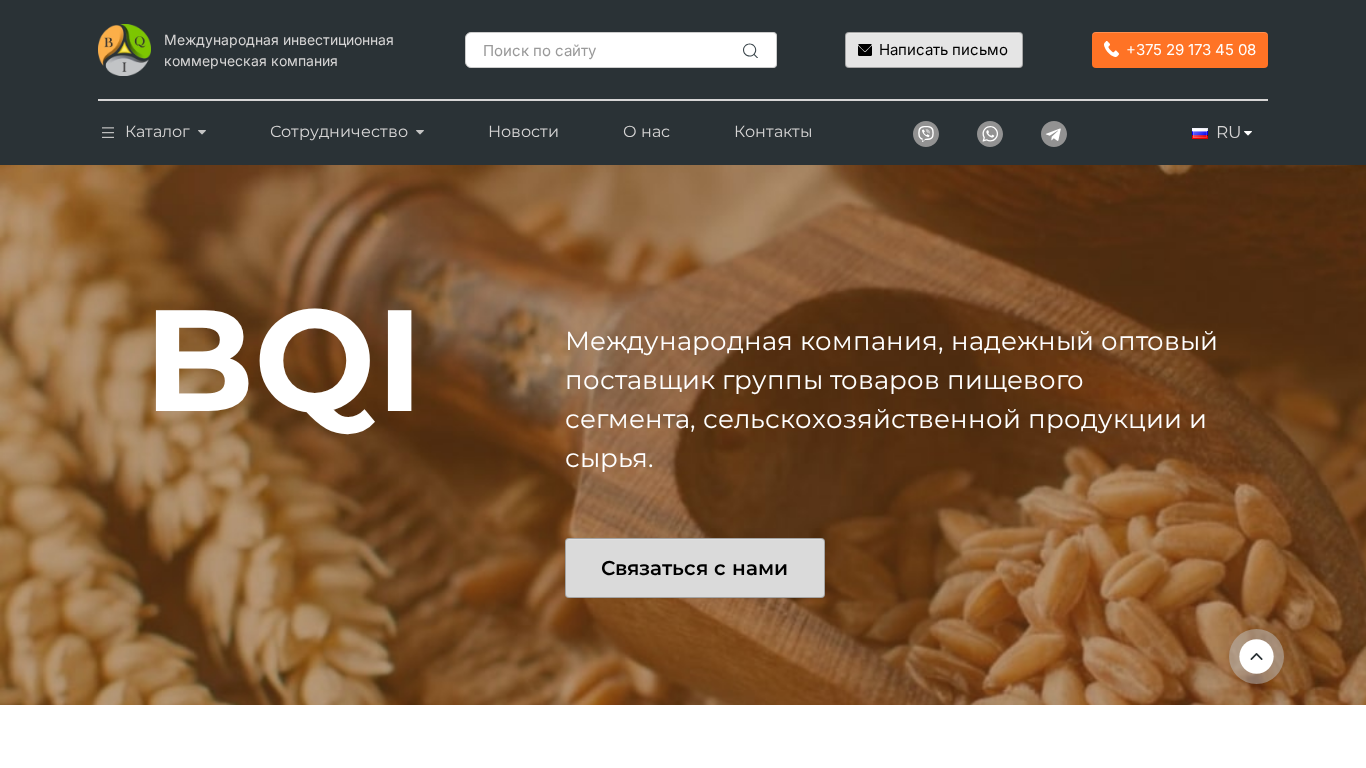The width and height of the screenshot is (1366, 768).
Task: Go to the Новости page
Action: (x=523, y=132)
